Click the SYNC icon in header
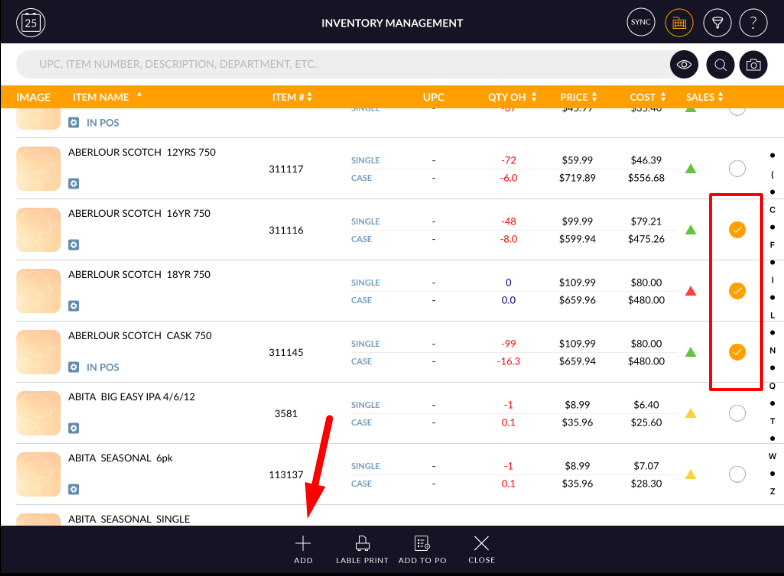 [x=640, y=22]
